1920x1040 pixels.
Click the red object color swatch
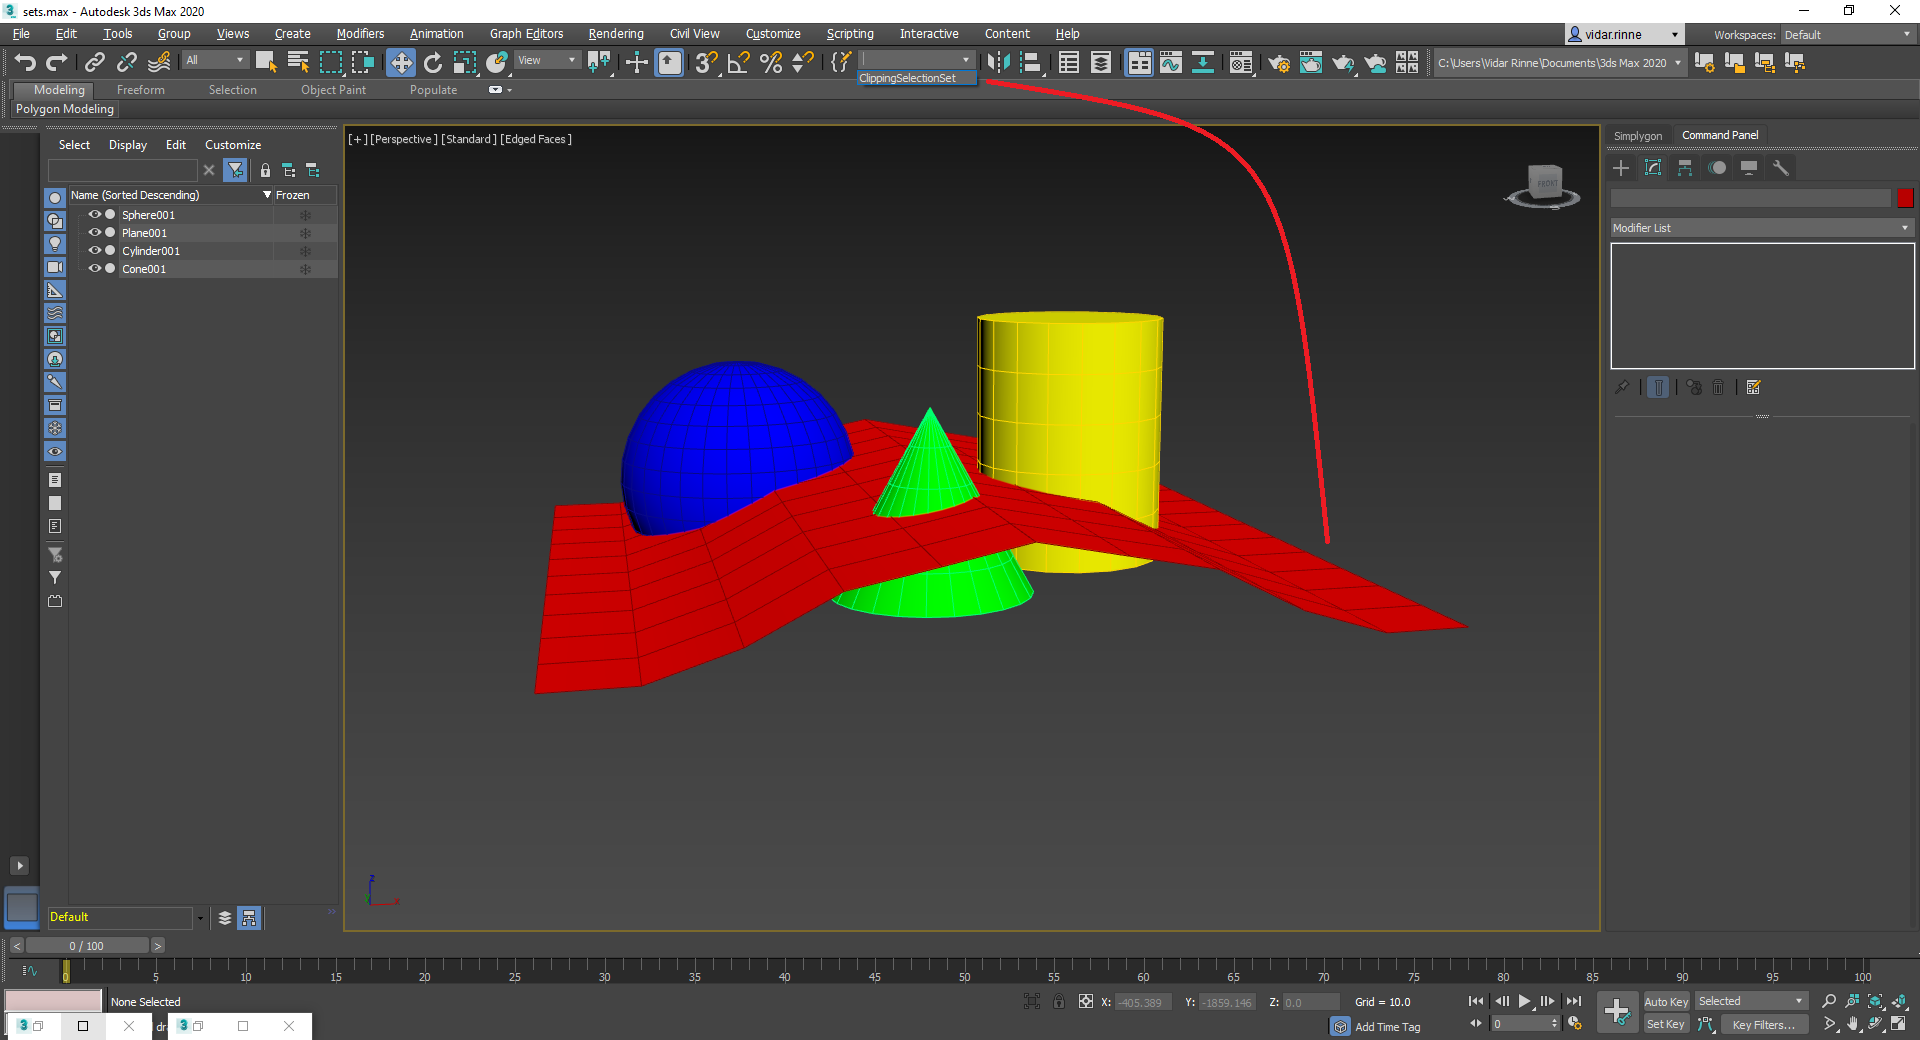pos(1905,199)
